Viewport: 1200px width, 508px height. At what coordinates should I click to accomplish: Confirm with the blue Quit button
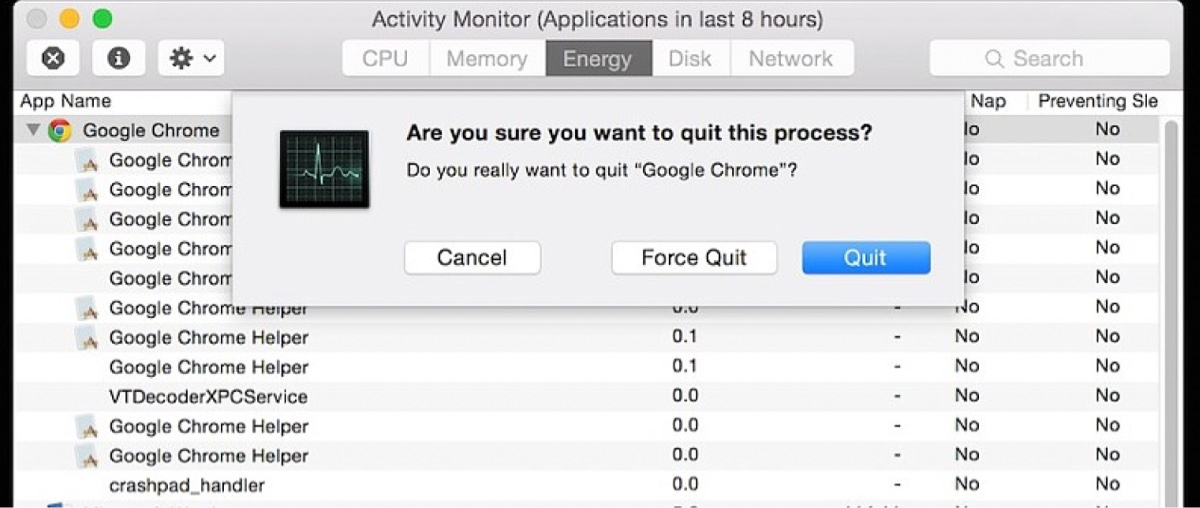coord(866,257)
